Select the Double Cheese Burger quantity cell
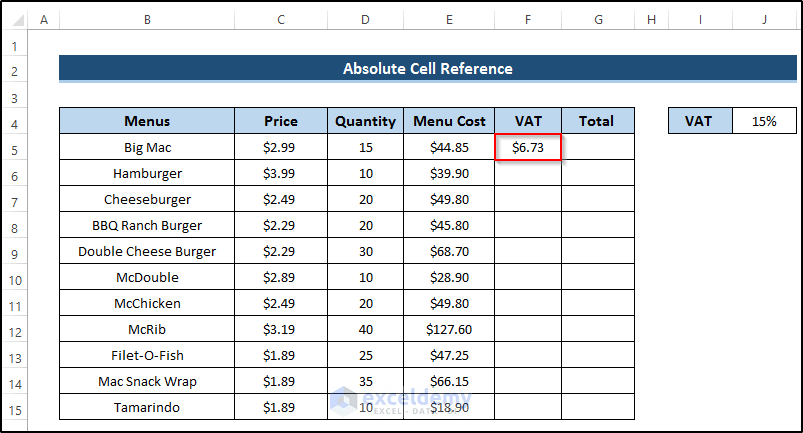This screenshot has height=433, width=803. (x=365, y=252)
